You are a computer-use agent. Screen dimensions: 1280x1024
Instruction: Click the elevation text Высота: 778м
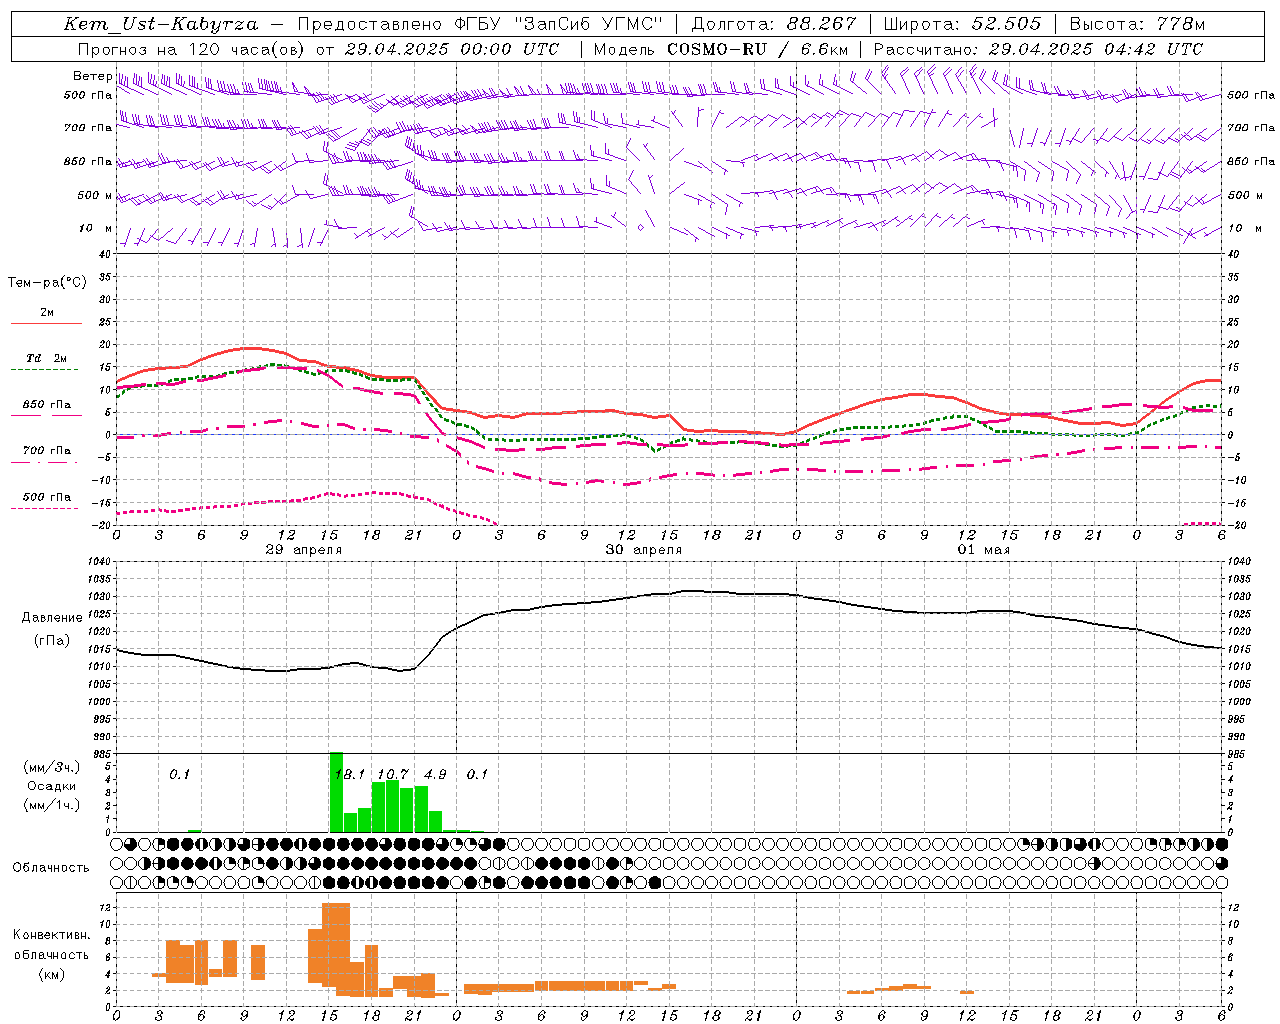1137,24
